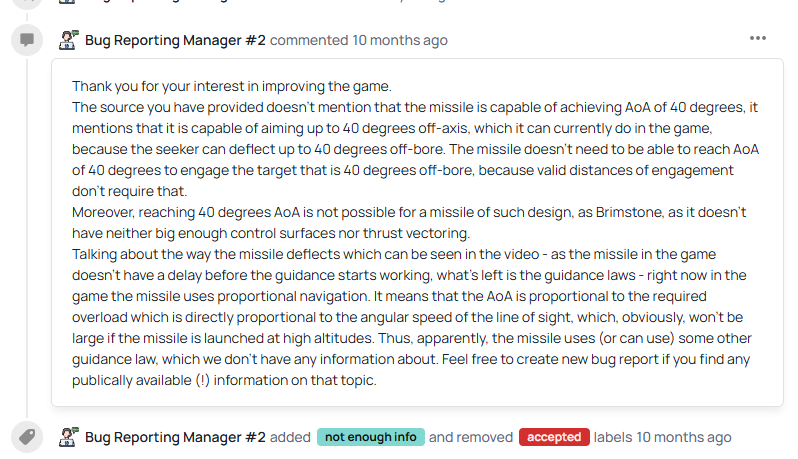Click the avatar beside the label change event
This screenshot has height=459, width=798.
pos(68,437)
